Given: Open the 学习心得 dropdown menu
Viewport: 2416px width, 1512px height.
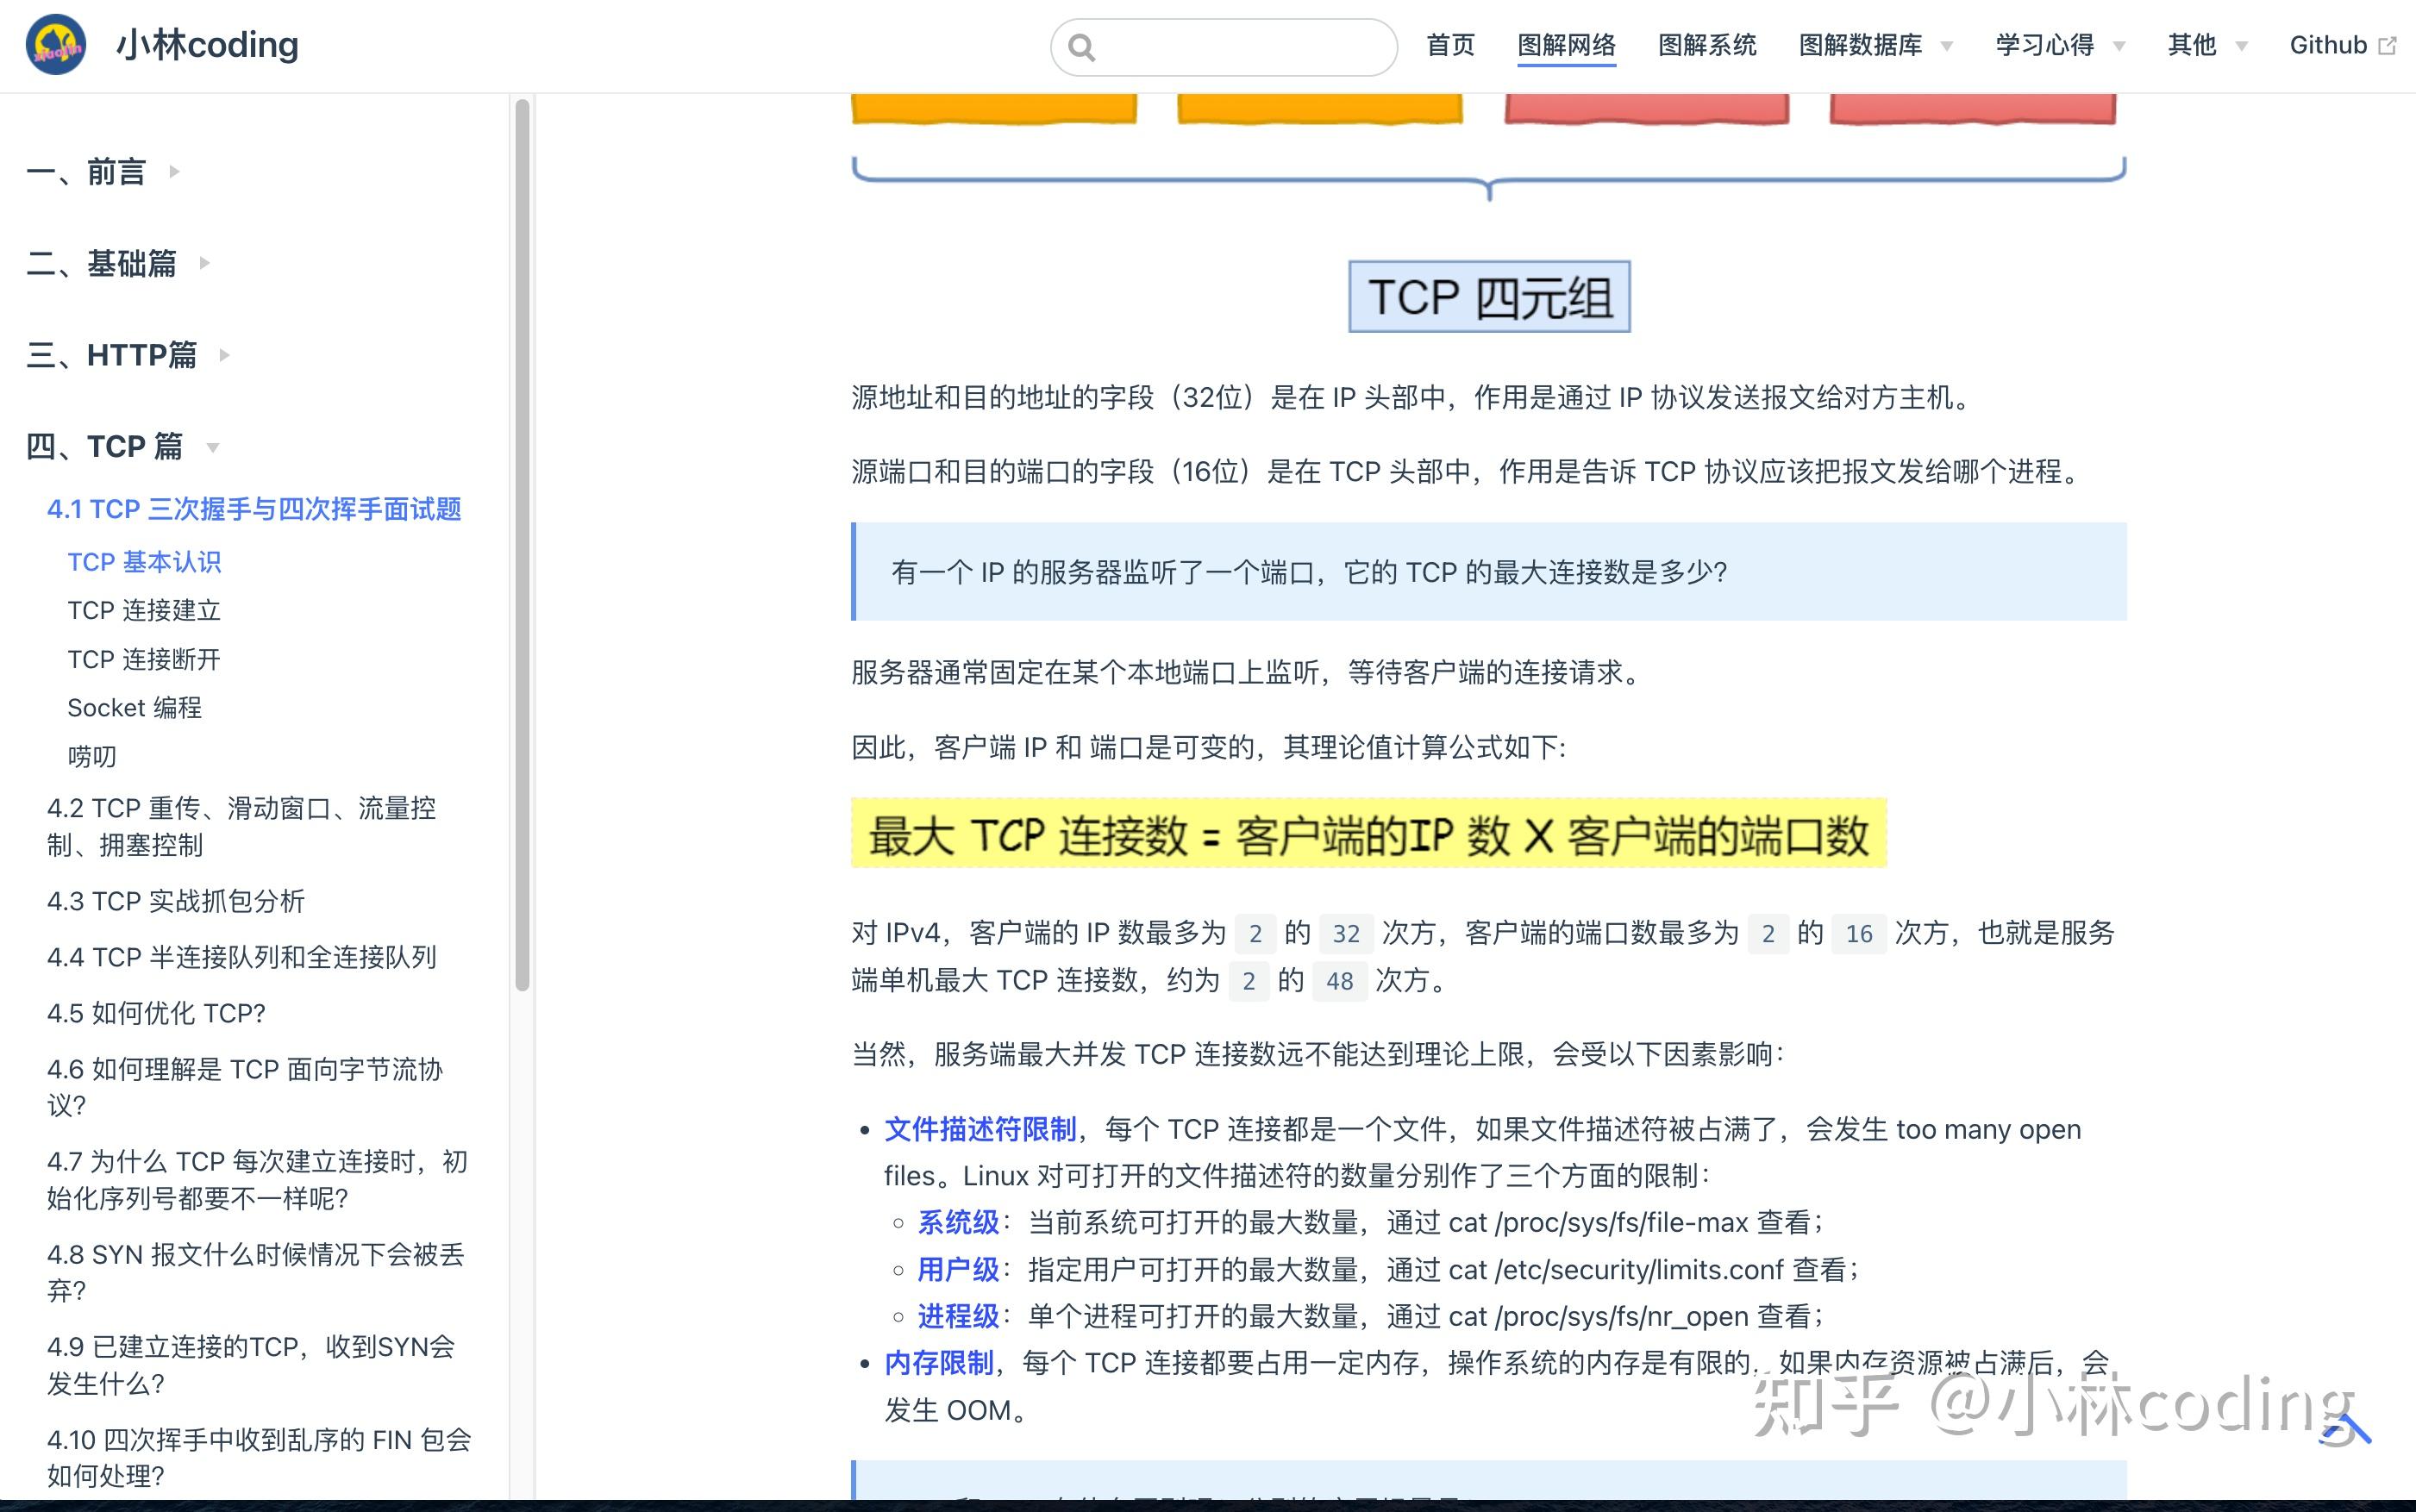Looking at the screenshot, I should (x=2047, y=45).
